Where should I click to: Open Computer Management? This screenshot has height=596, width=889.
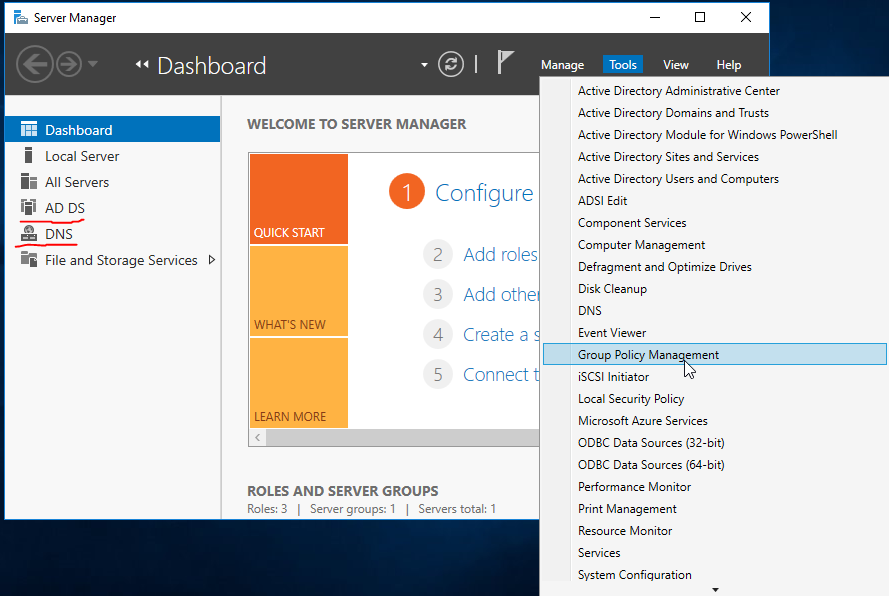tap(714, 245)
